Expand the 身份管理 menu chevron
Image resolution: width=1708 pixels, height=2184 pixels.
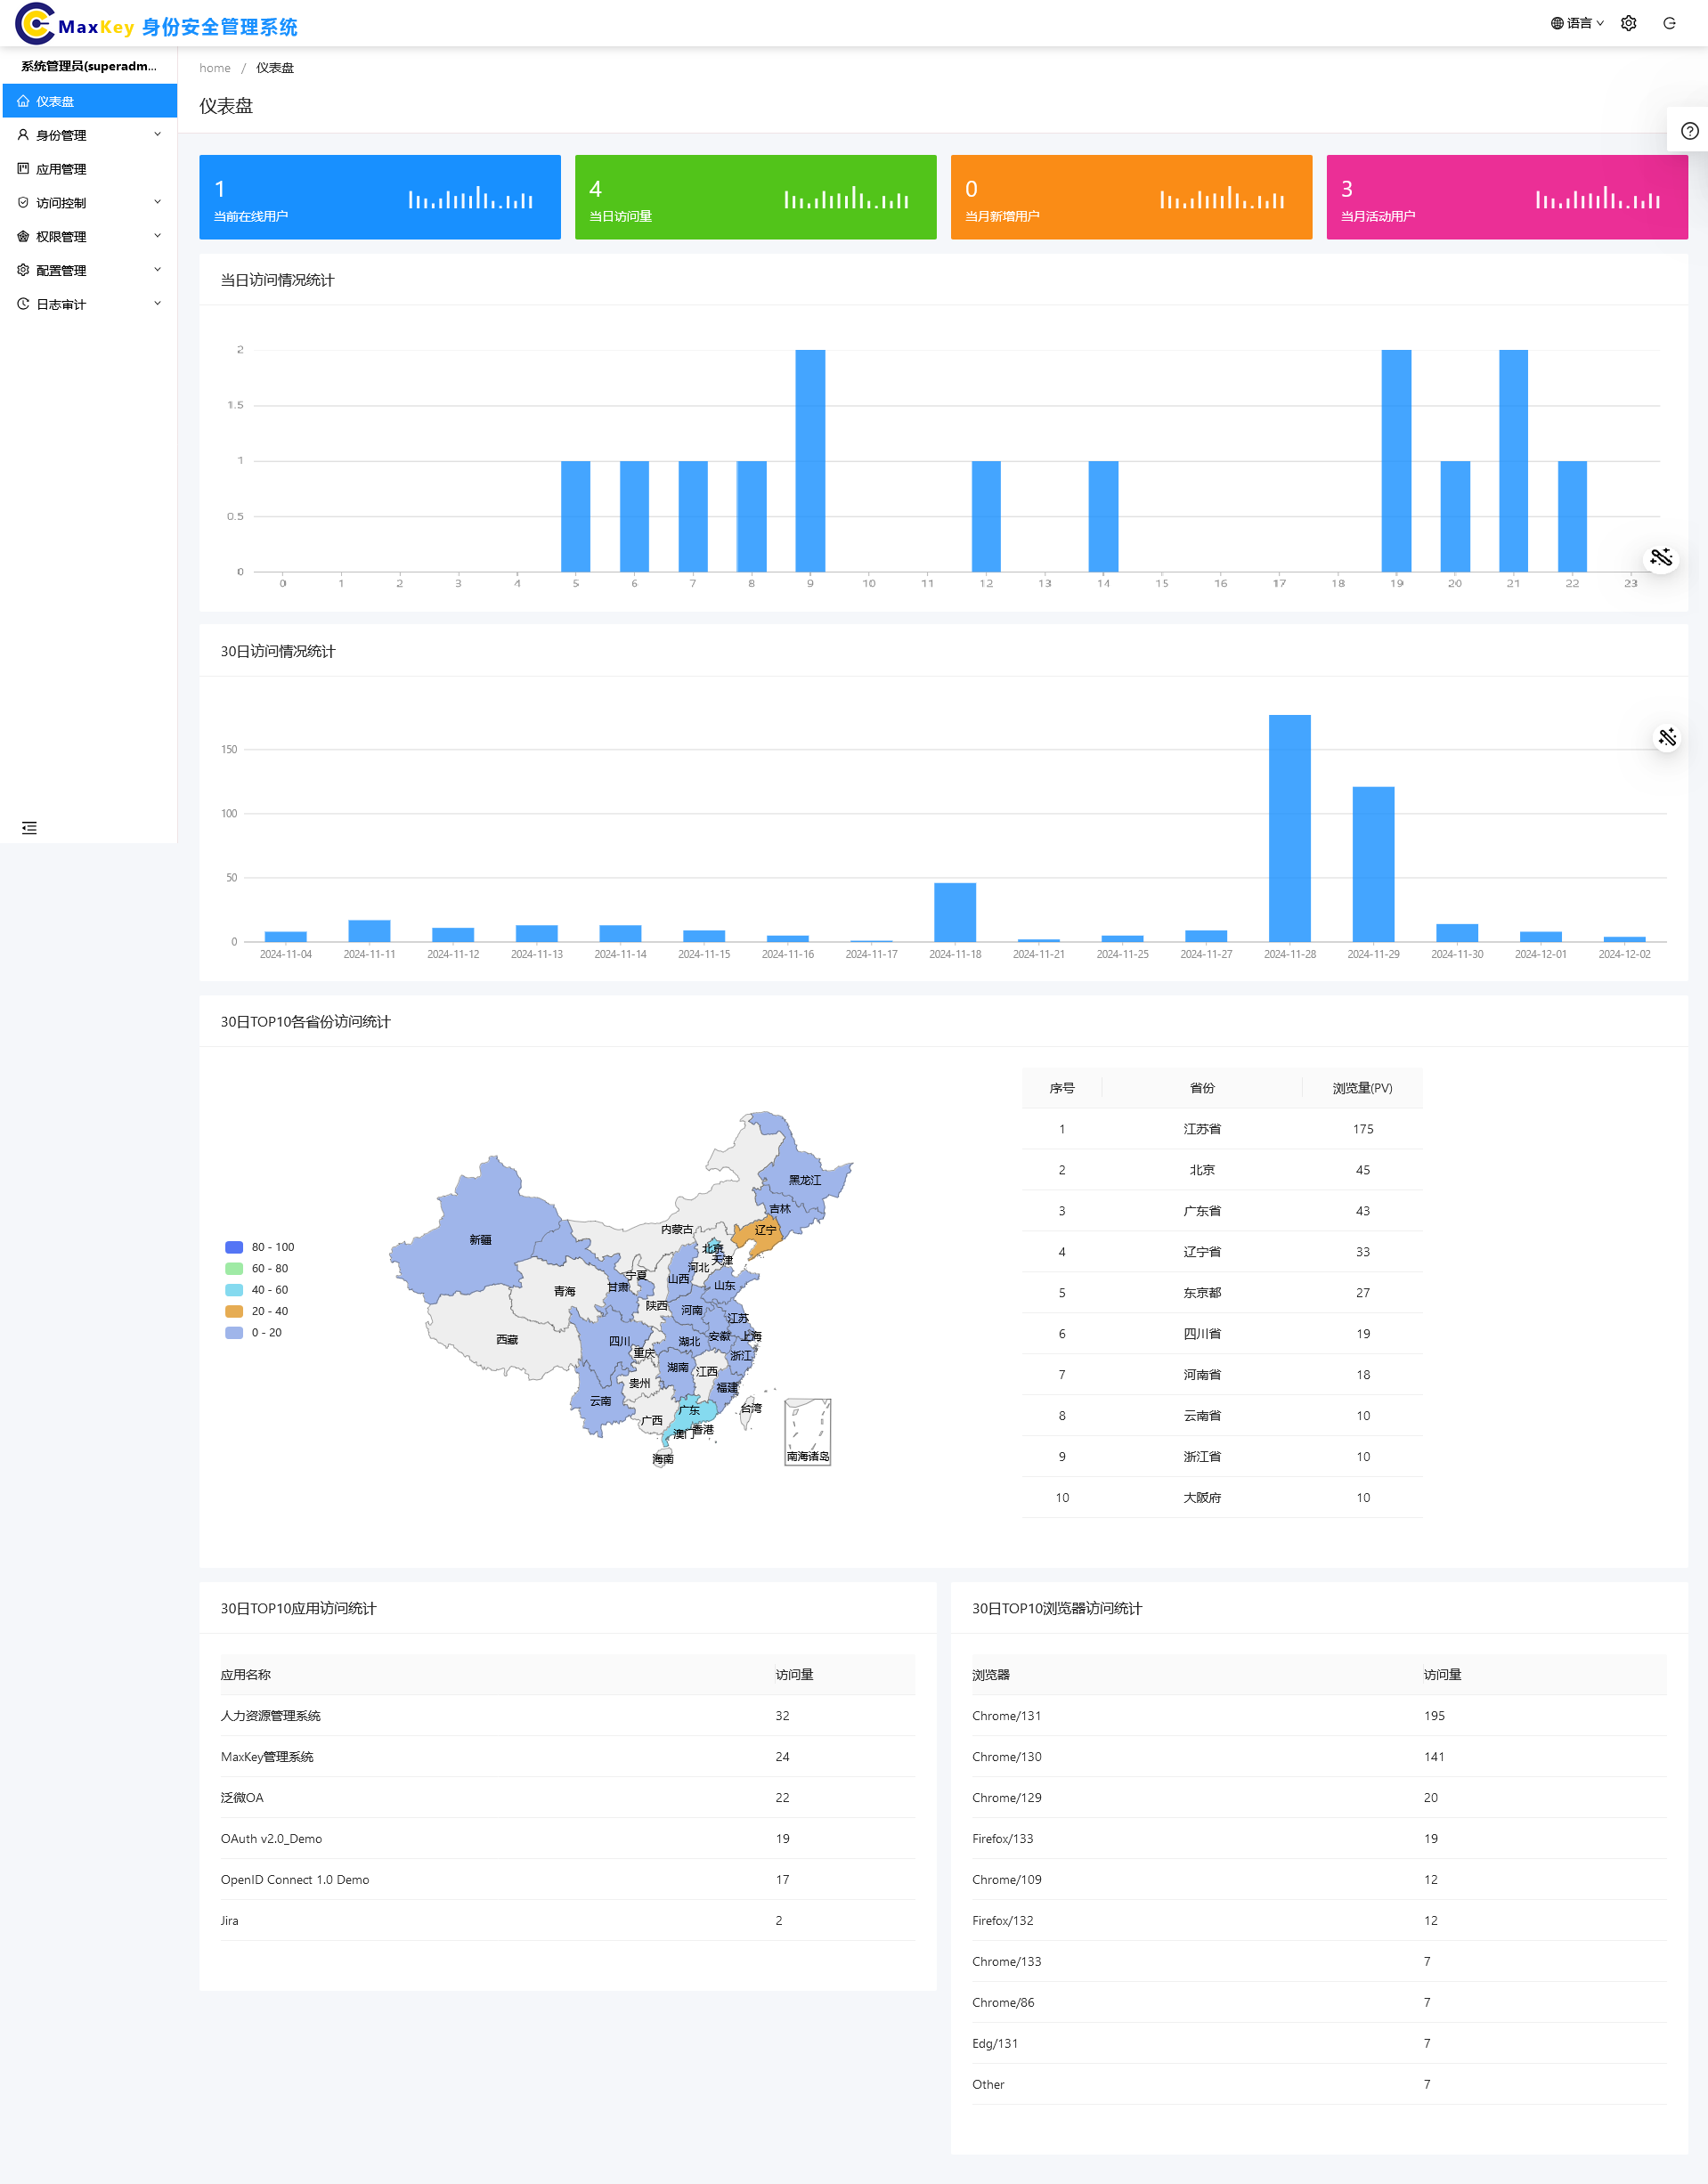[157, 135]
